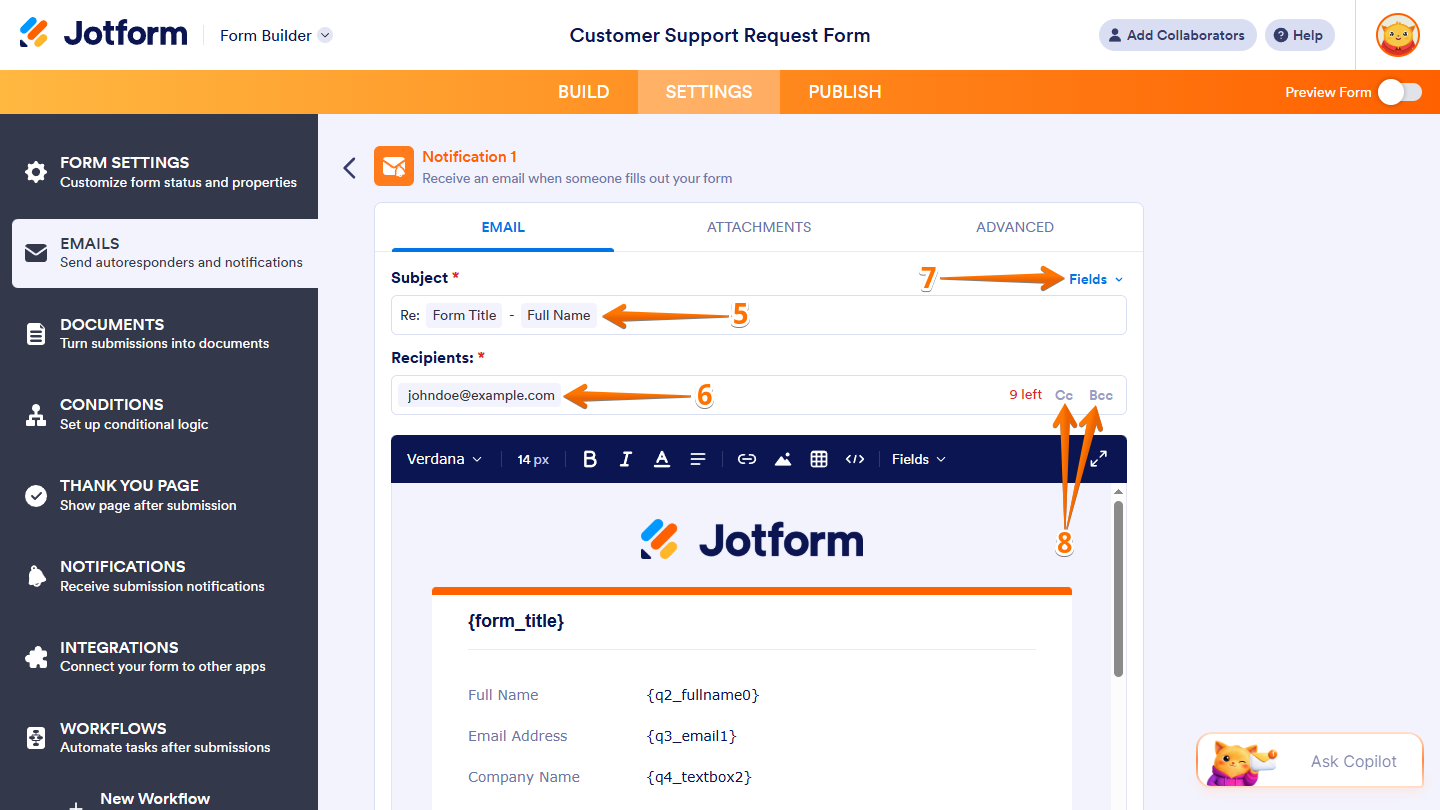This screenshot has width=1440, height=810.
Task: Open the Documents sidebar icon
Action: tap(36, 334)
